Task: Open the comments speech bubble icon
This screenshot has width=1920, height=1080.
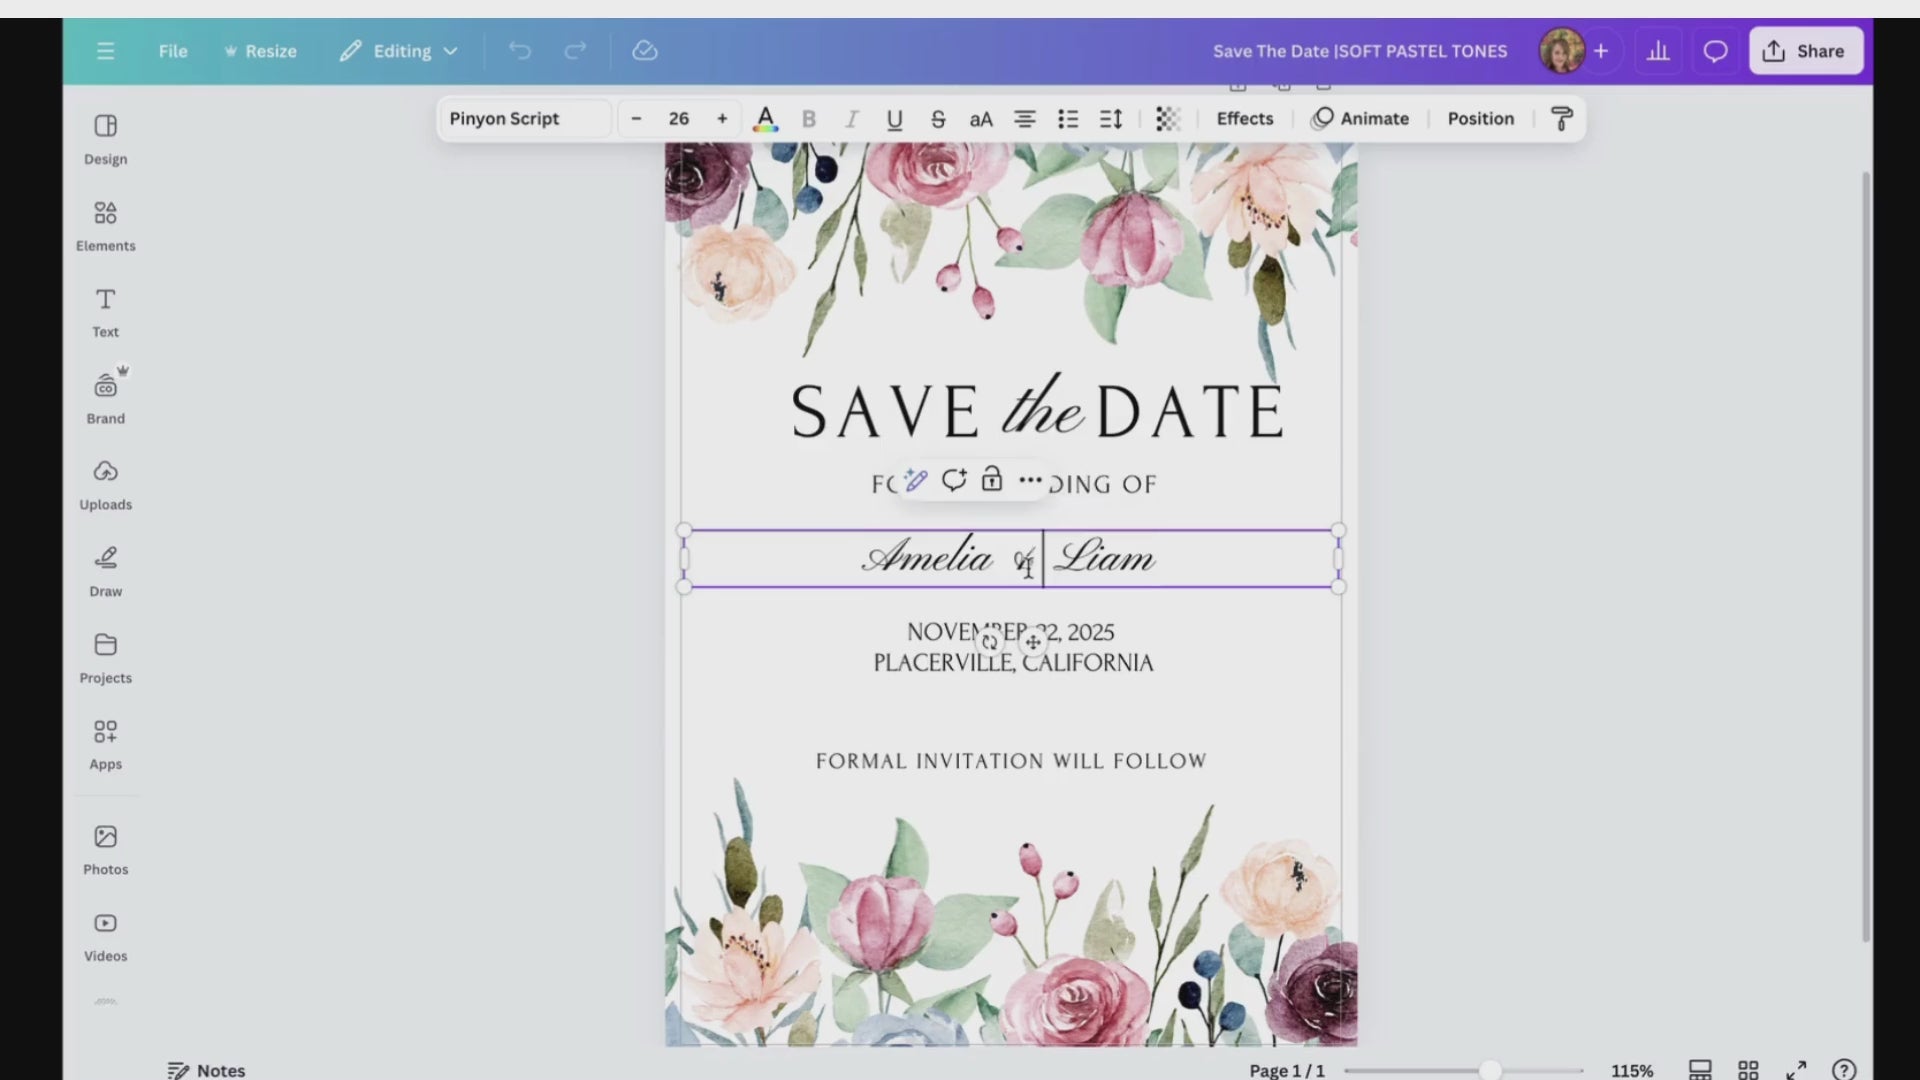Action: click(1715, 51)
